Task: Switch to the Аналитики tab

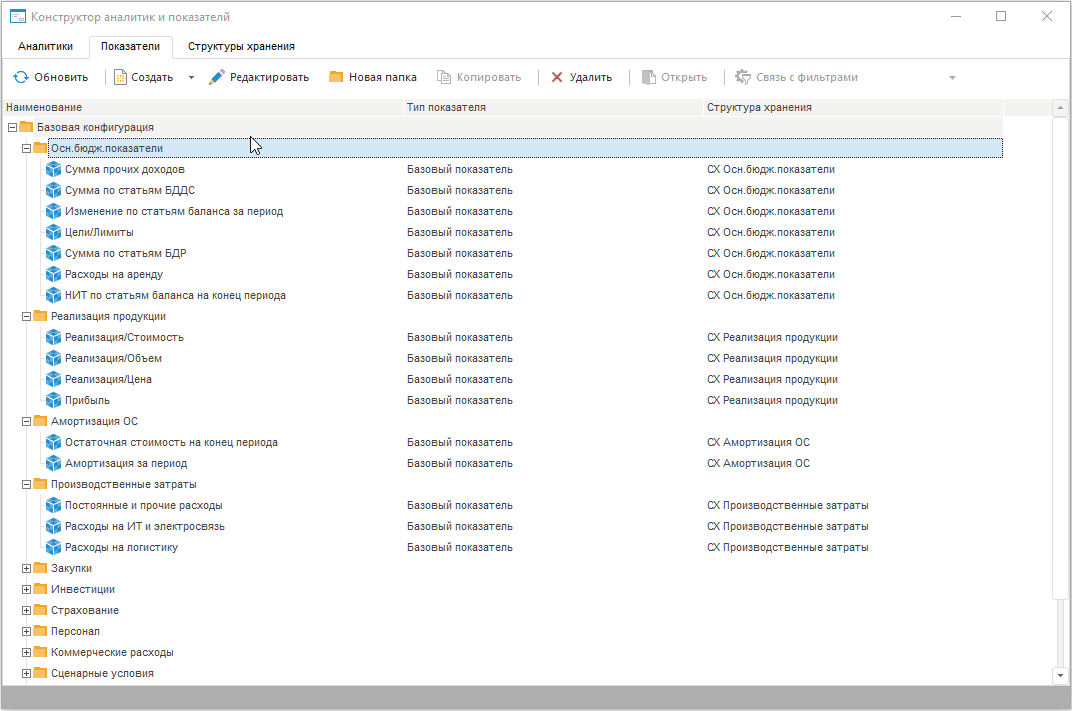Action: tap(45, 46)
